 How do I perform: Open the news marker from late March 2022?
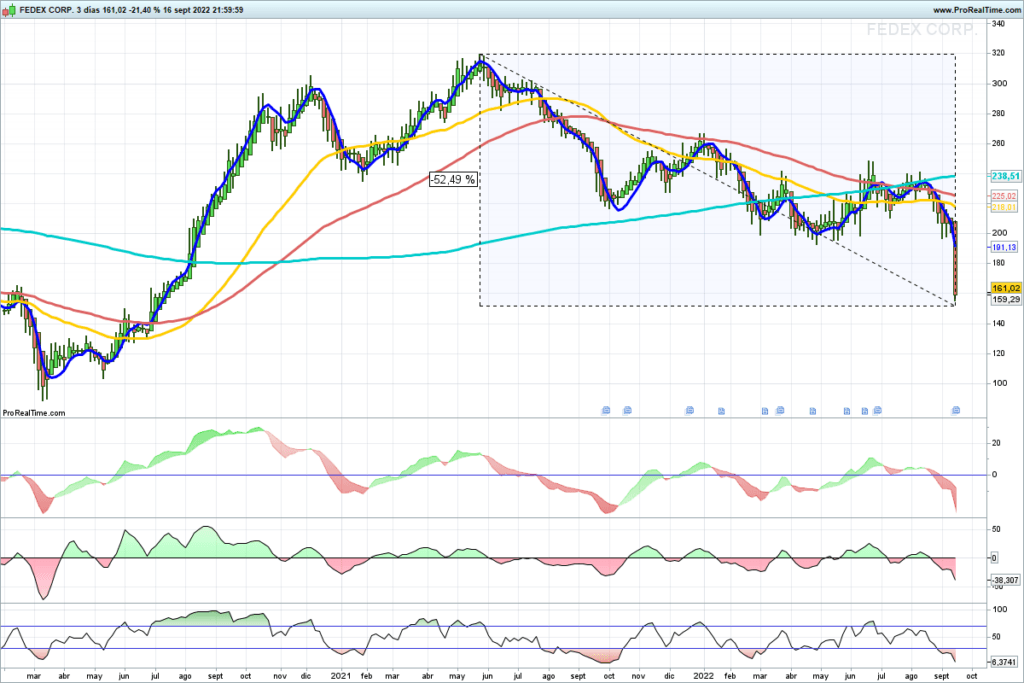pyautogui.click(x=780, y=410)
